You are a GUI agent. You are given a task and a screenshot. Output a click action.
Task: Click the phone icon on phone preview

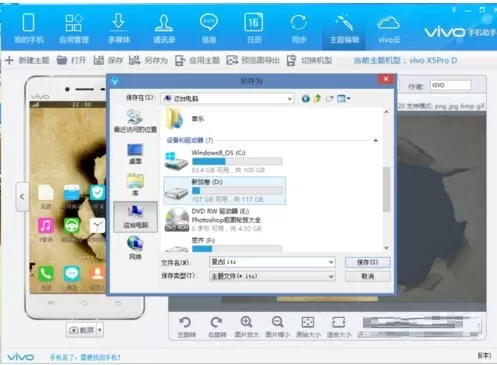[46, 274]
